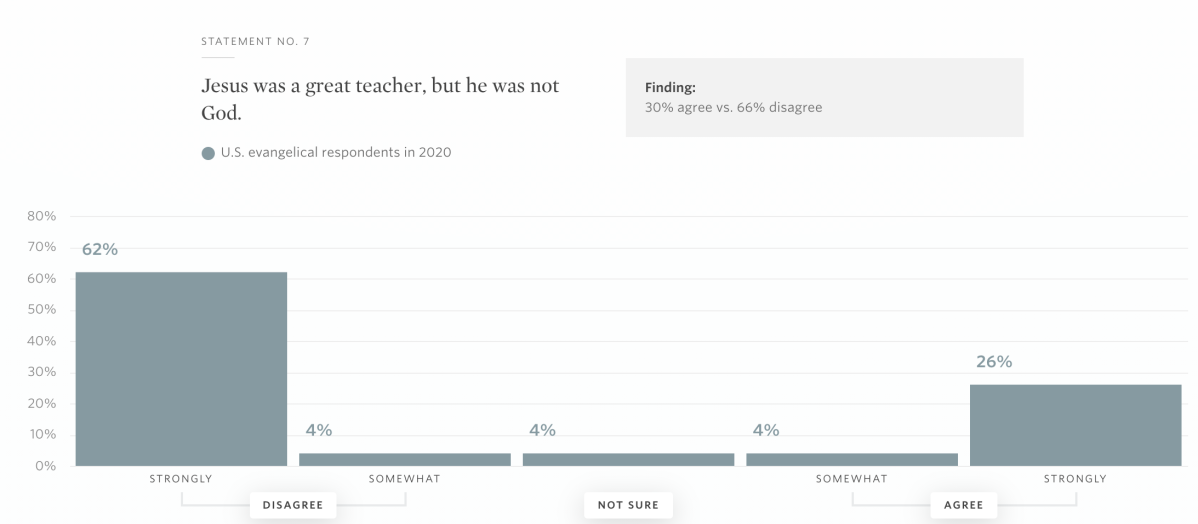Click the NOT SURE label button

628,505
